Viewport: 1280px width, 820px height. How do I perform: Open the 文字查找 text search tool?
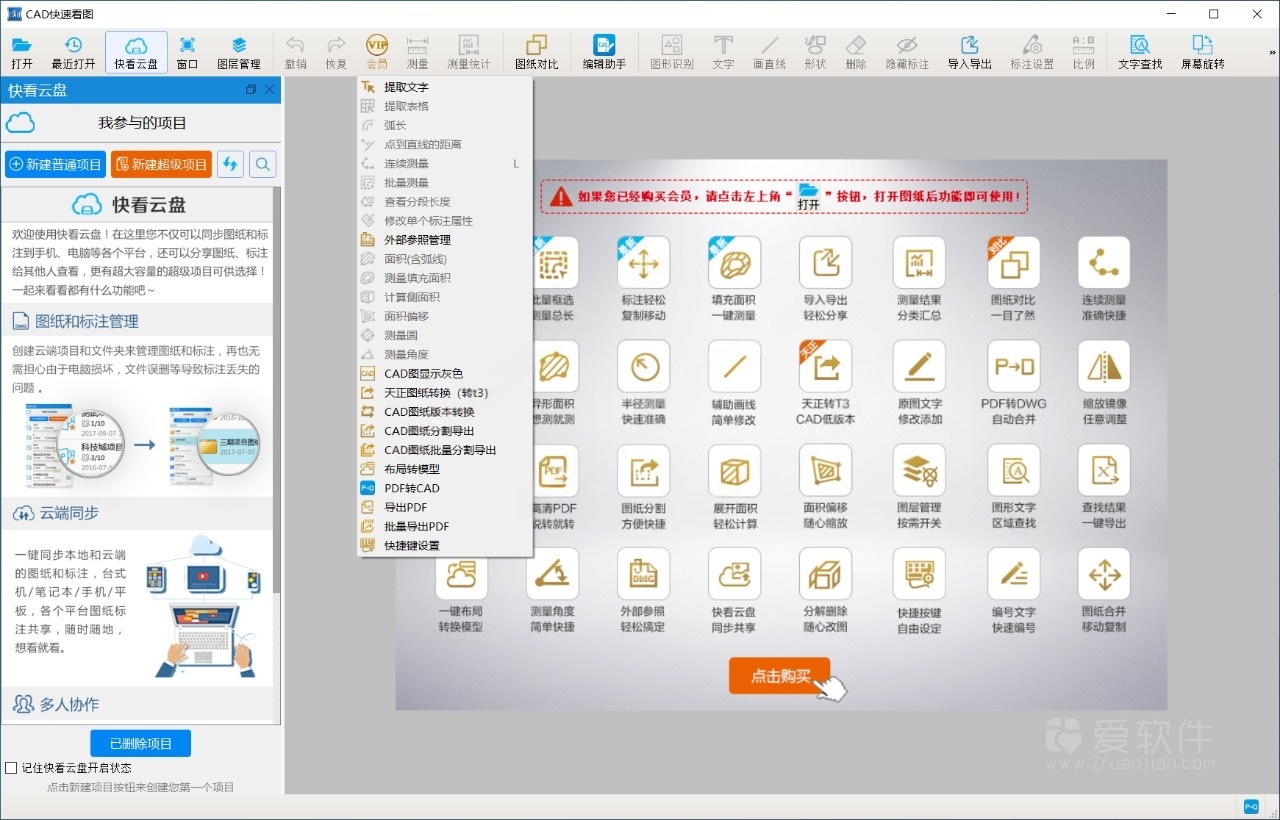point(1140,51)
